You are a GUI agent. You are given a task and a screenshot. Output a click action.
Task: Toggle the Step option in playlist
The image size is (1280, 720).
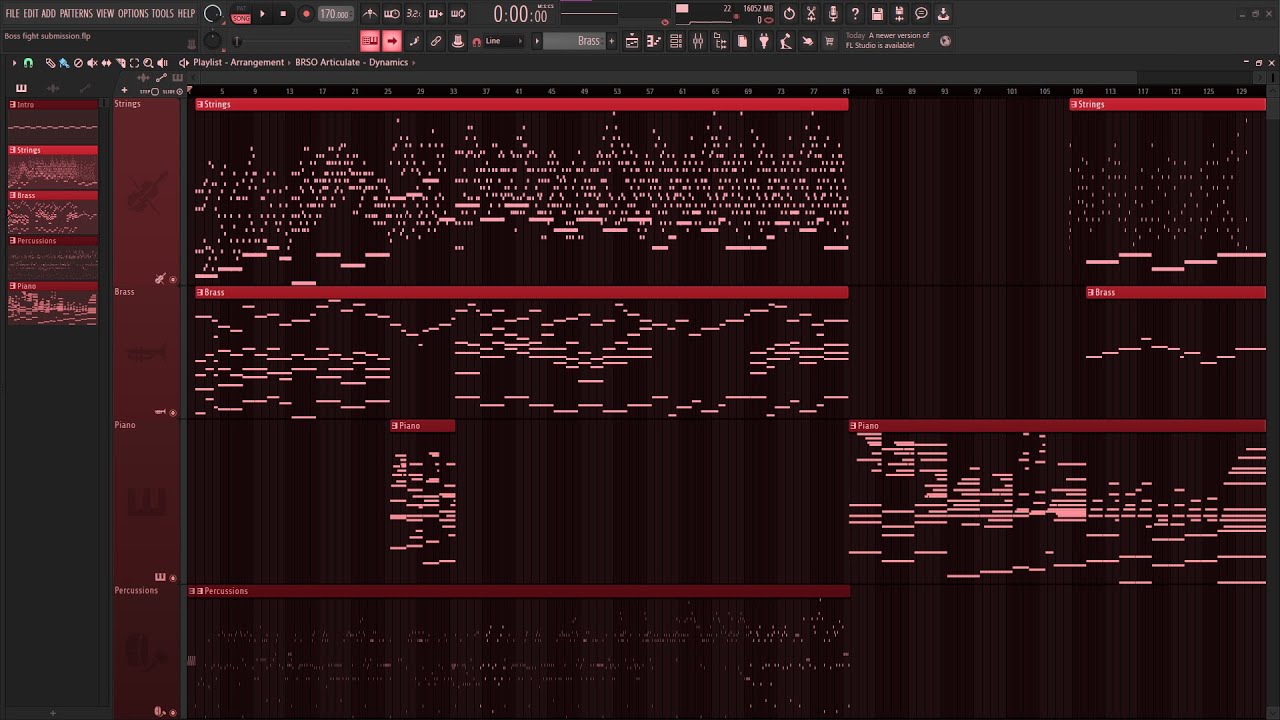pyautogui.click(x=149, y=91)
